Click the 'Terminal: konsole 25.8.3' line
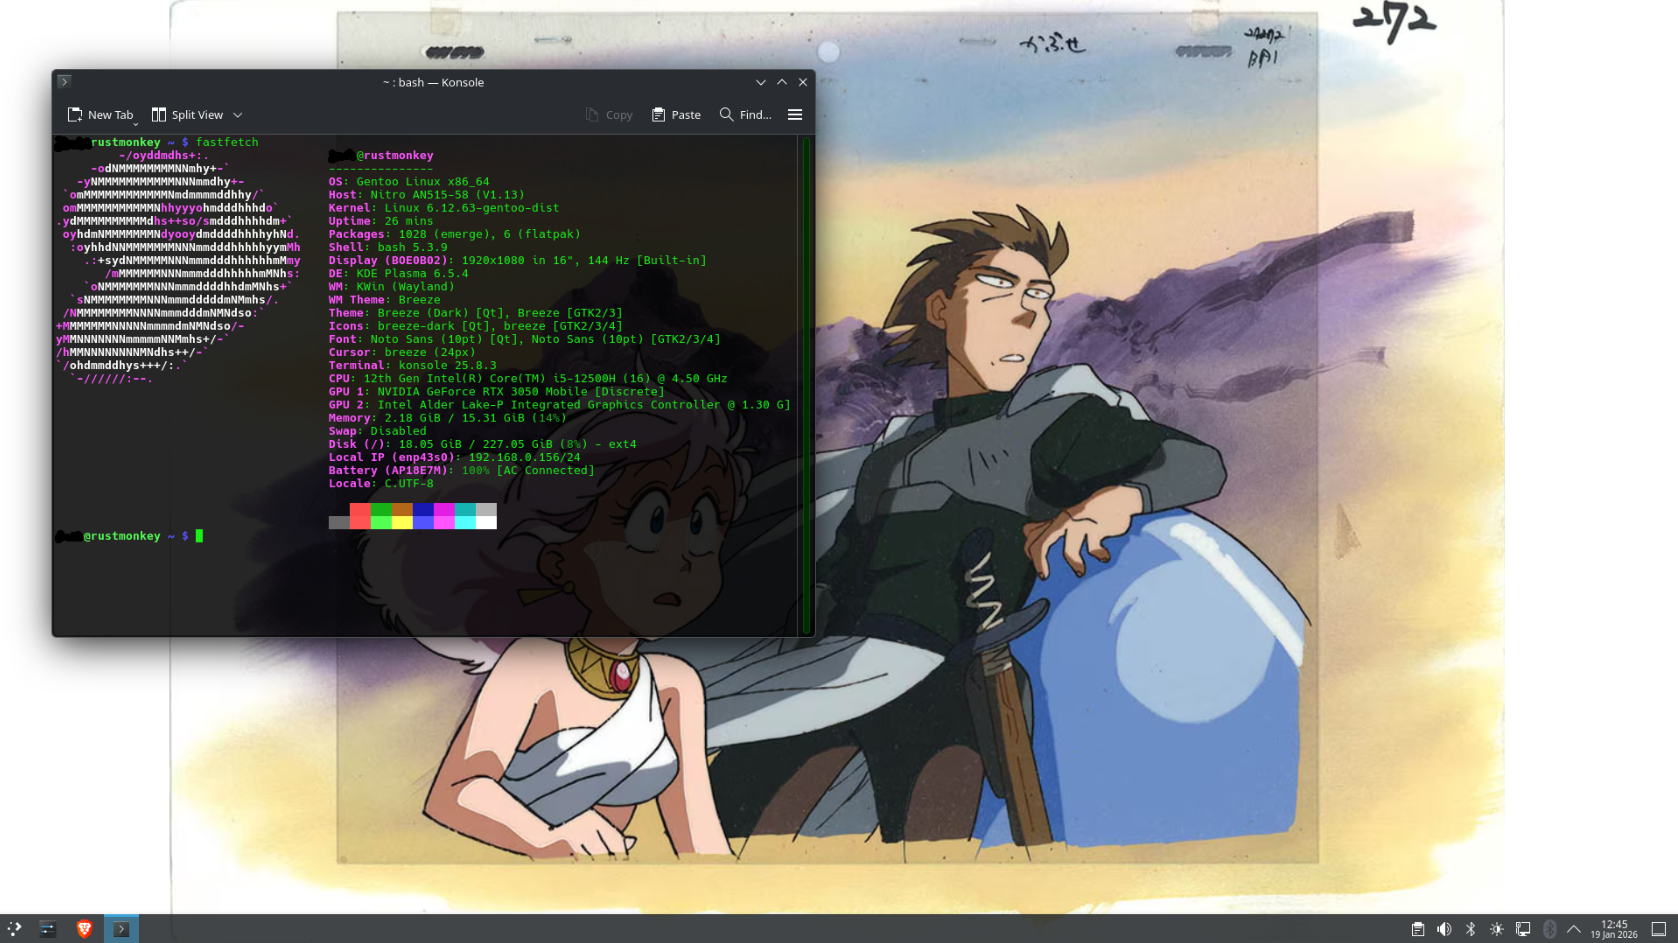Image resolution: width=1678 pixels, height=943 pixels. (x=413, y=365)
